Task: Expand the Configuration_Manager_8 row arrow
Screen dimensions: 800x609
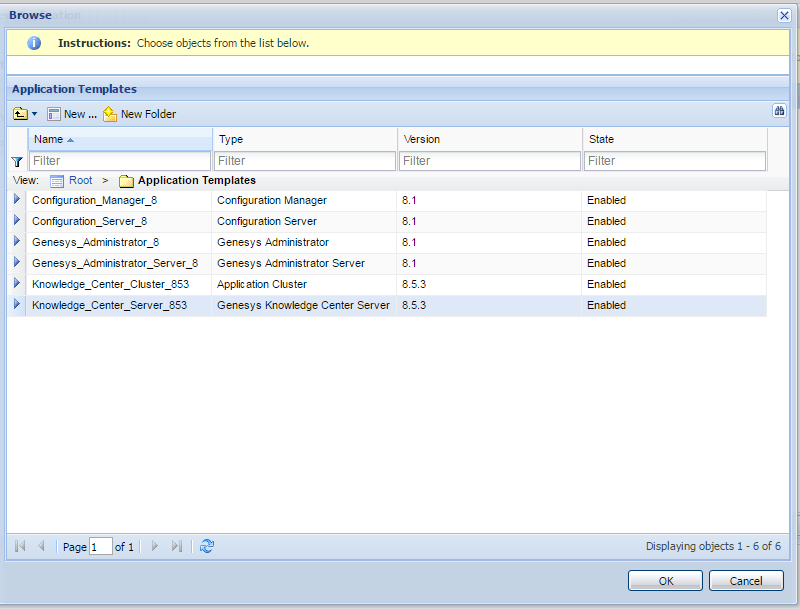Action: click(16, 200)
